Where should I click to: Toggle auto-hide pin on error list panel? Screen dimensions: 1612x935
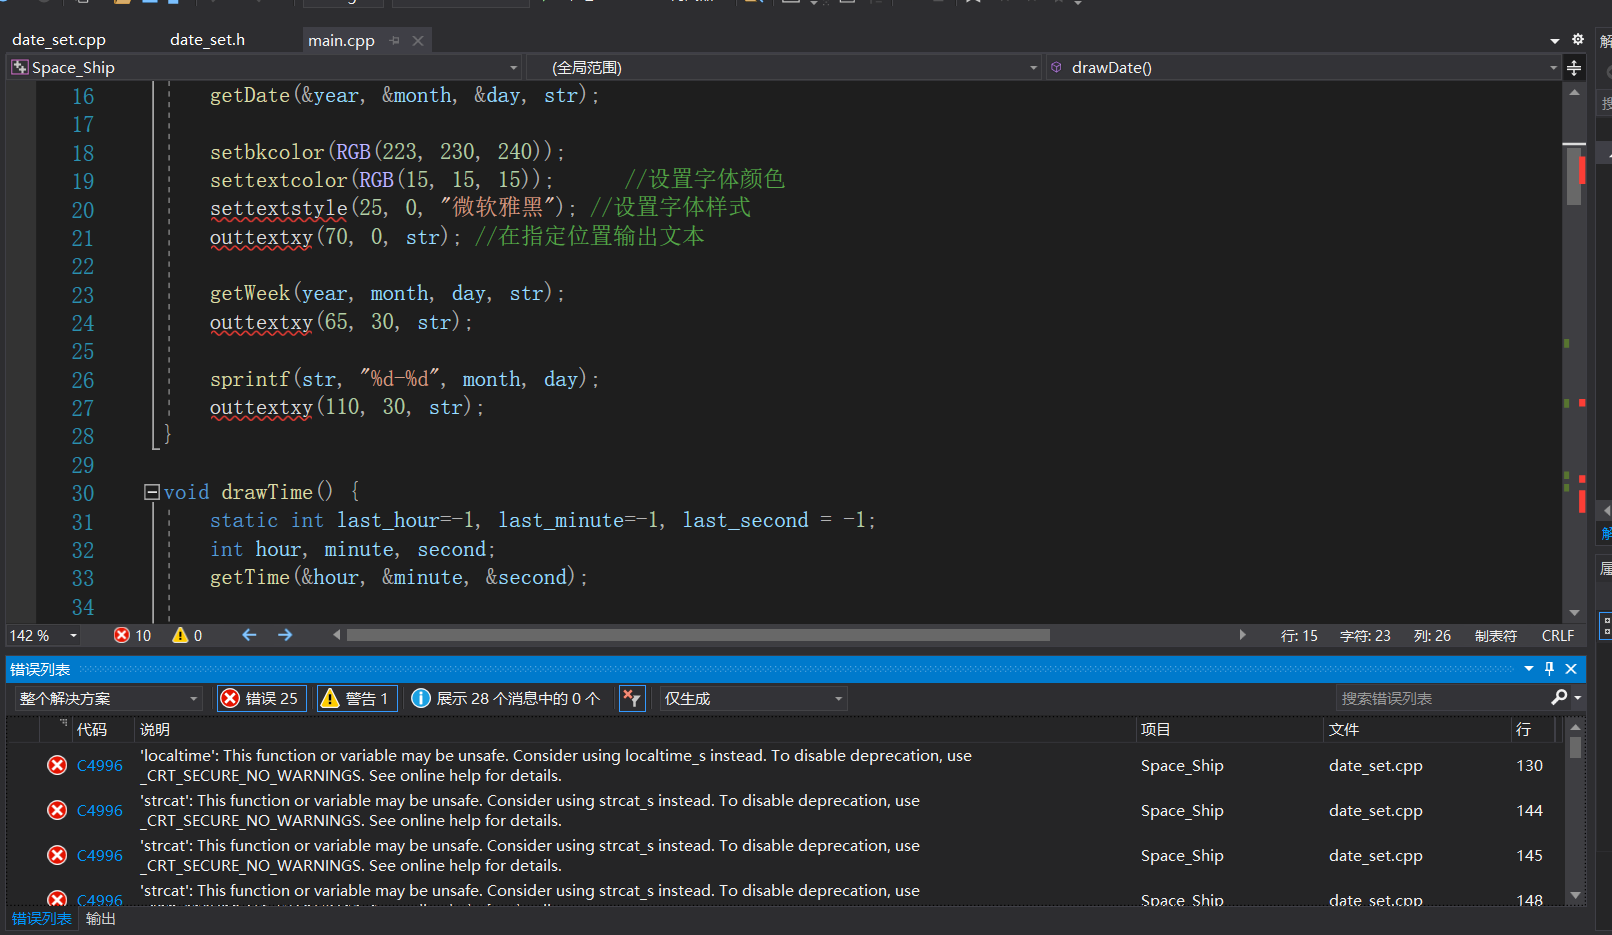click(x=1550, y=669)
